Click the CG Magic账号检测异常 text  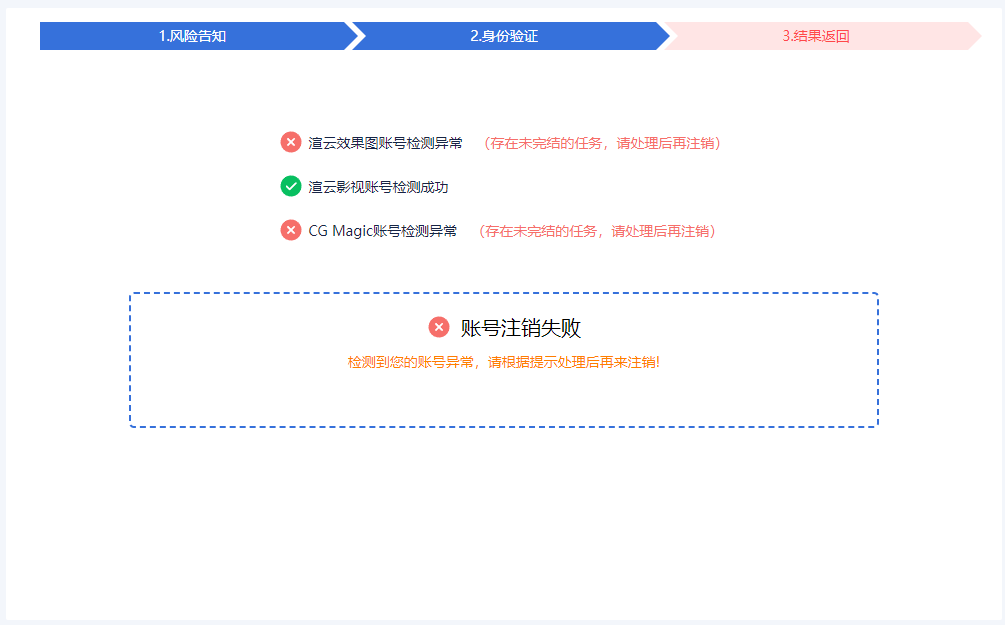coord(382,231)
